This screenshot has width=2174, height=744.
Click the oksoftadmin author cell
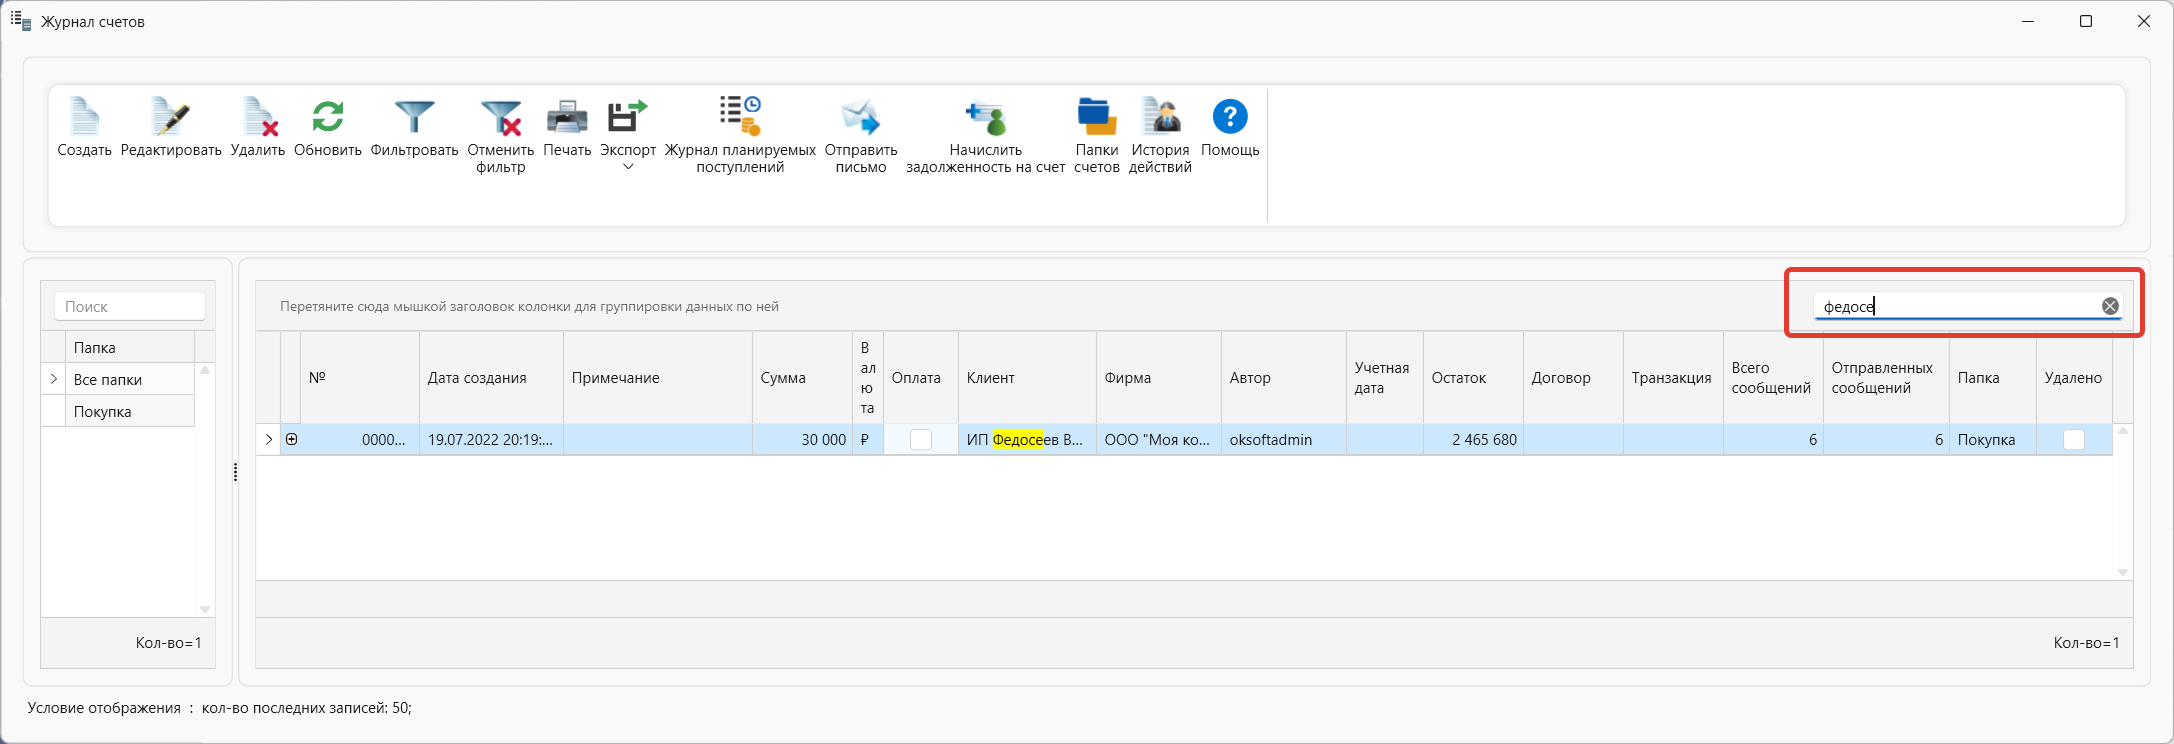1284,440
